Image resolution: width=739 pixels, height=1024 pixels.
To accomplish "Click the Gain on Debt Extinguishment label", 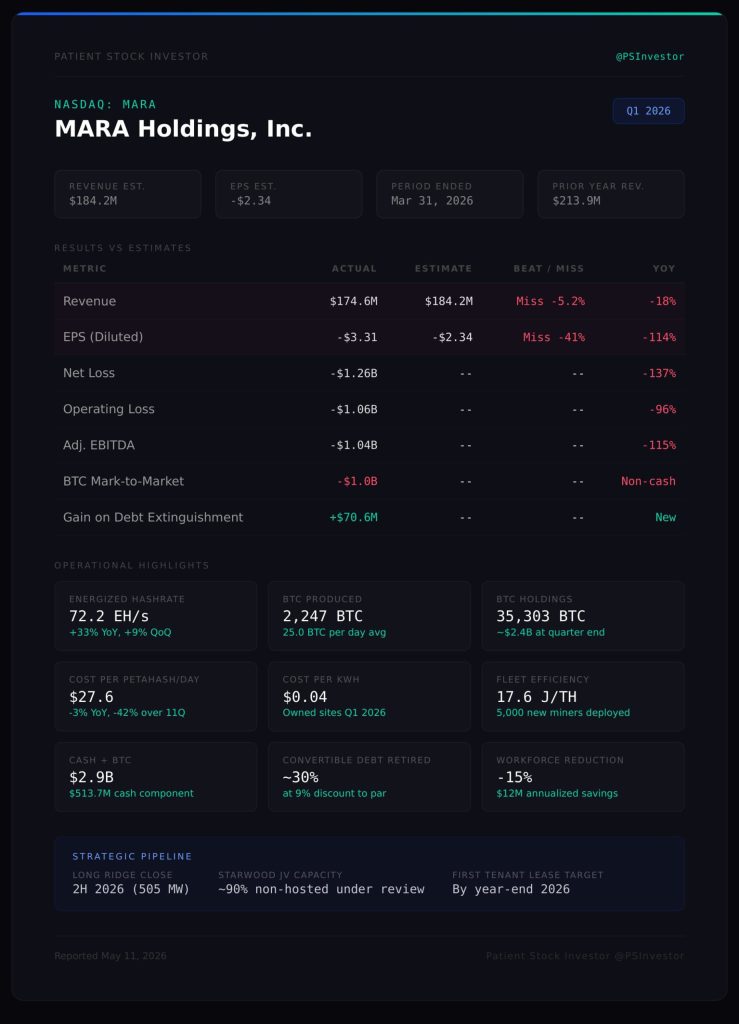I will [x=153, y=517].
